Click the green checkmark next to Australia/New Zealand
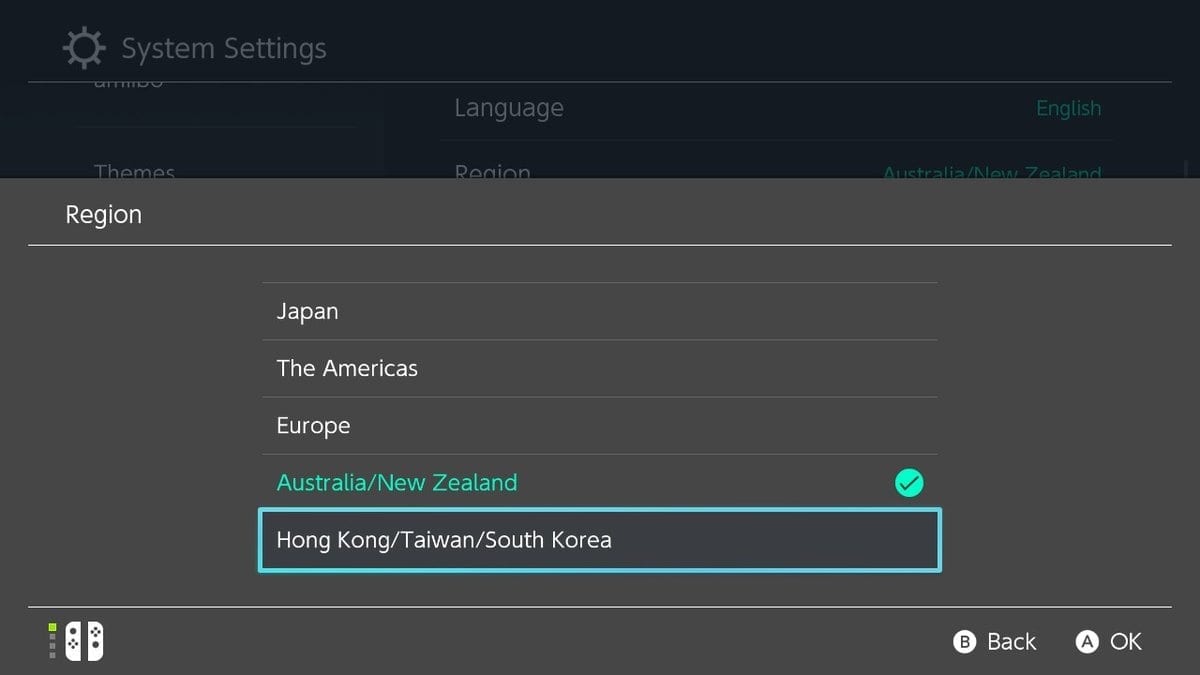This screenshot has width=1200, height=675. pos(908,483)
